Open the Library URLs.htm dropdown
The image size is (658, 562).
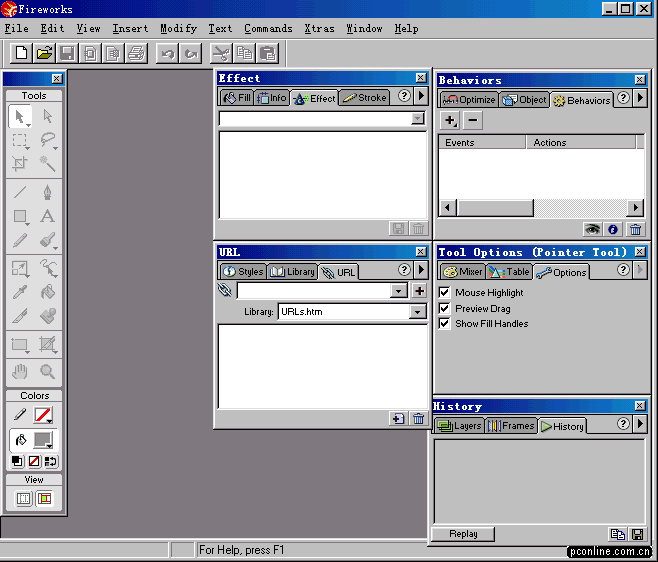pos(418,312)
